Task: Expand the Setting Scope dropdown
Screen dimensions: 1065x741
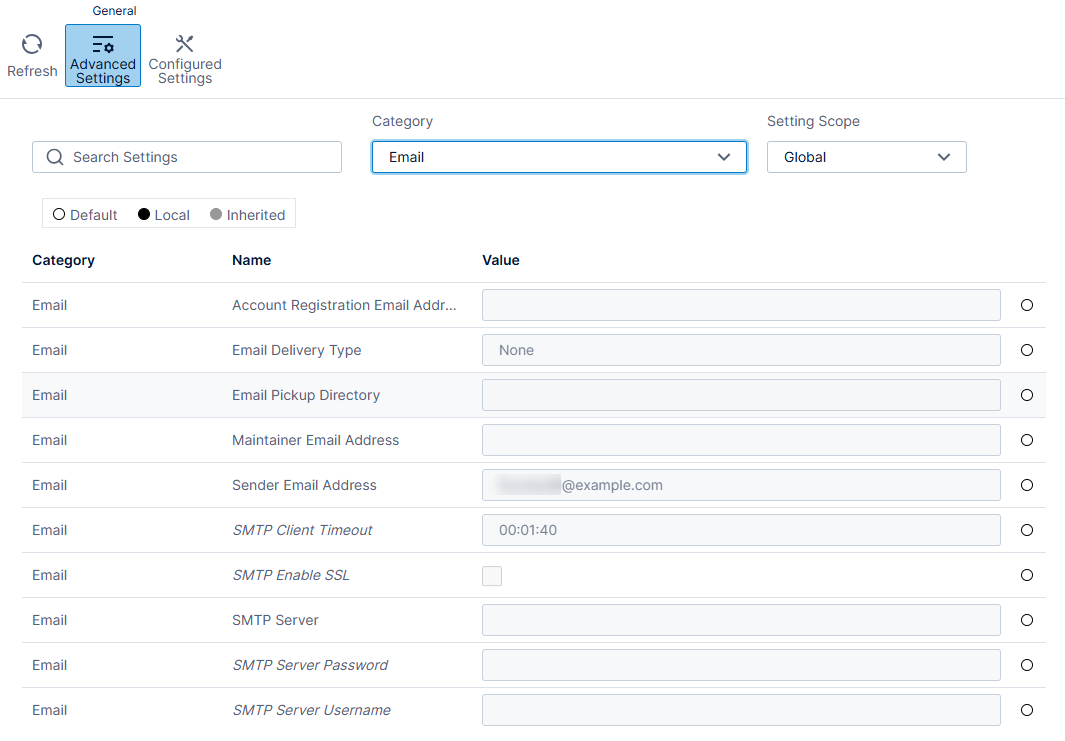Action: [x=866, y=157]
